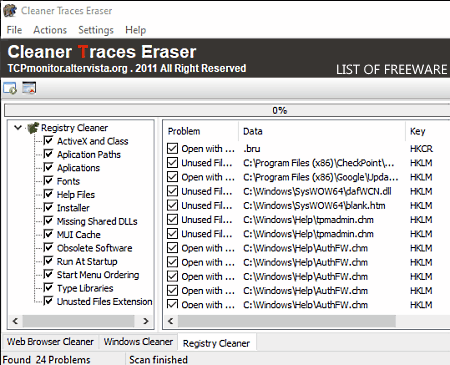Click the 'Scan finished' status text

[x=158, y=360]
